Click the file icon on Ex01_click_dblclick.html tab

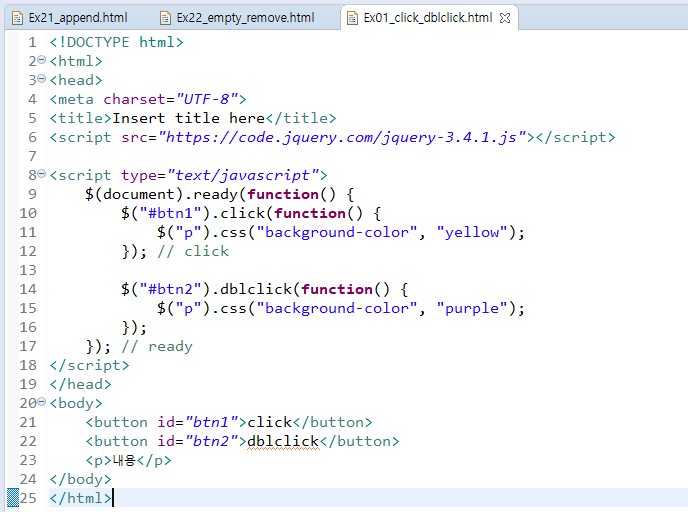click(x=352, y=18)
